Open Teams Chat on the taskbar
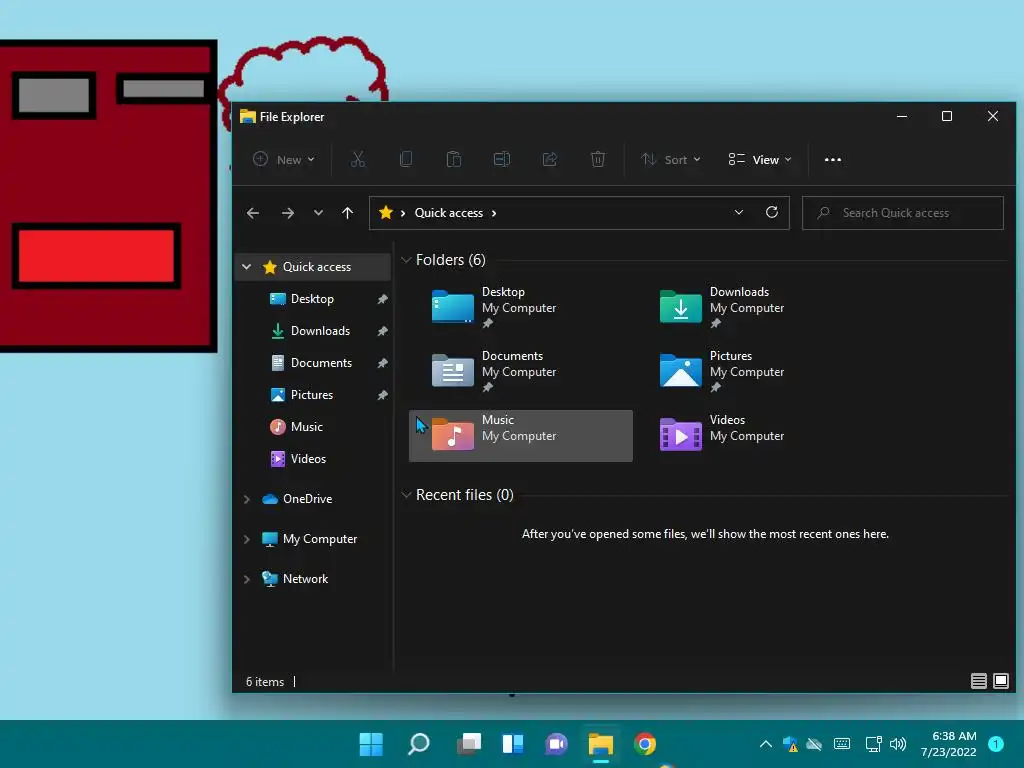 (556, 744)
